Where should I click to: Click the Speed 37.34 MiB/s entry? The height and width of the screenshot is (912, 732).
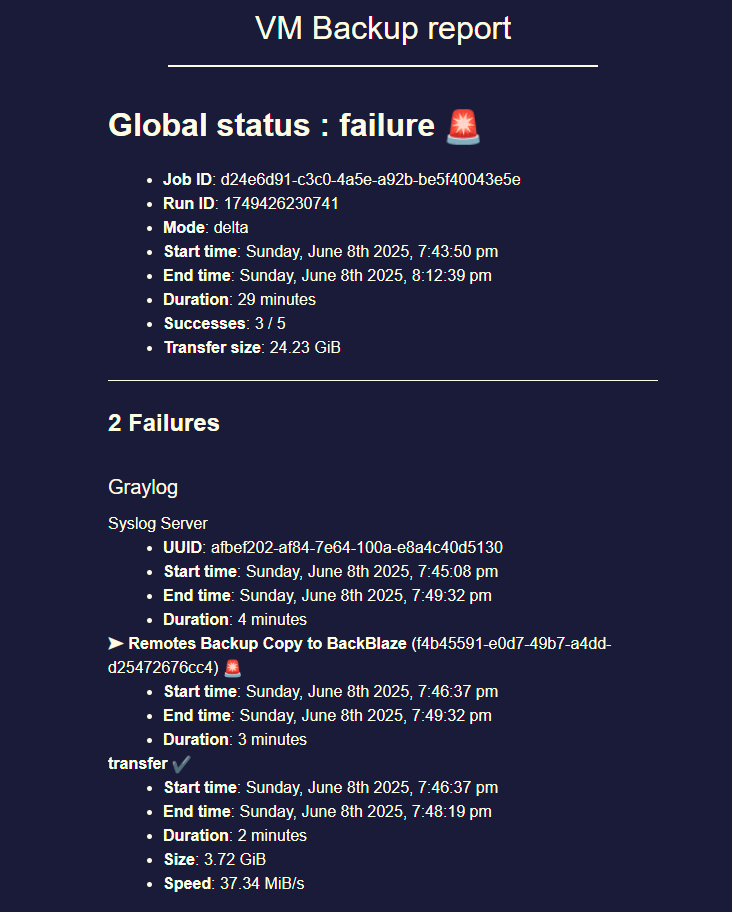coord(234,883)
